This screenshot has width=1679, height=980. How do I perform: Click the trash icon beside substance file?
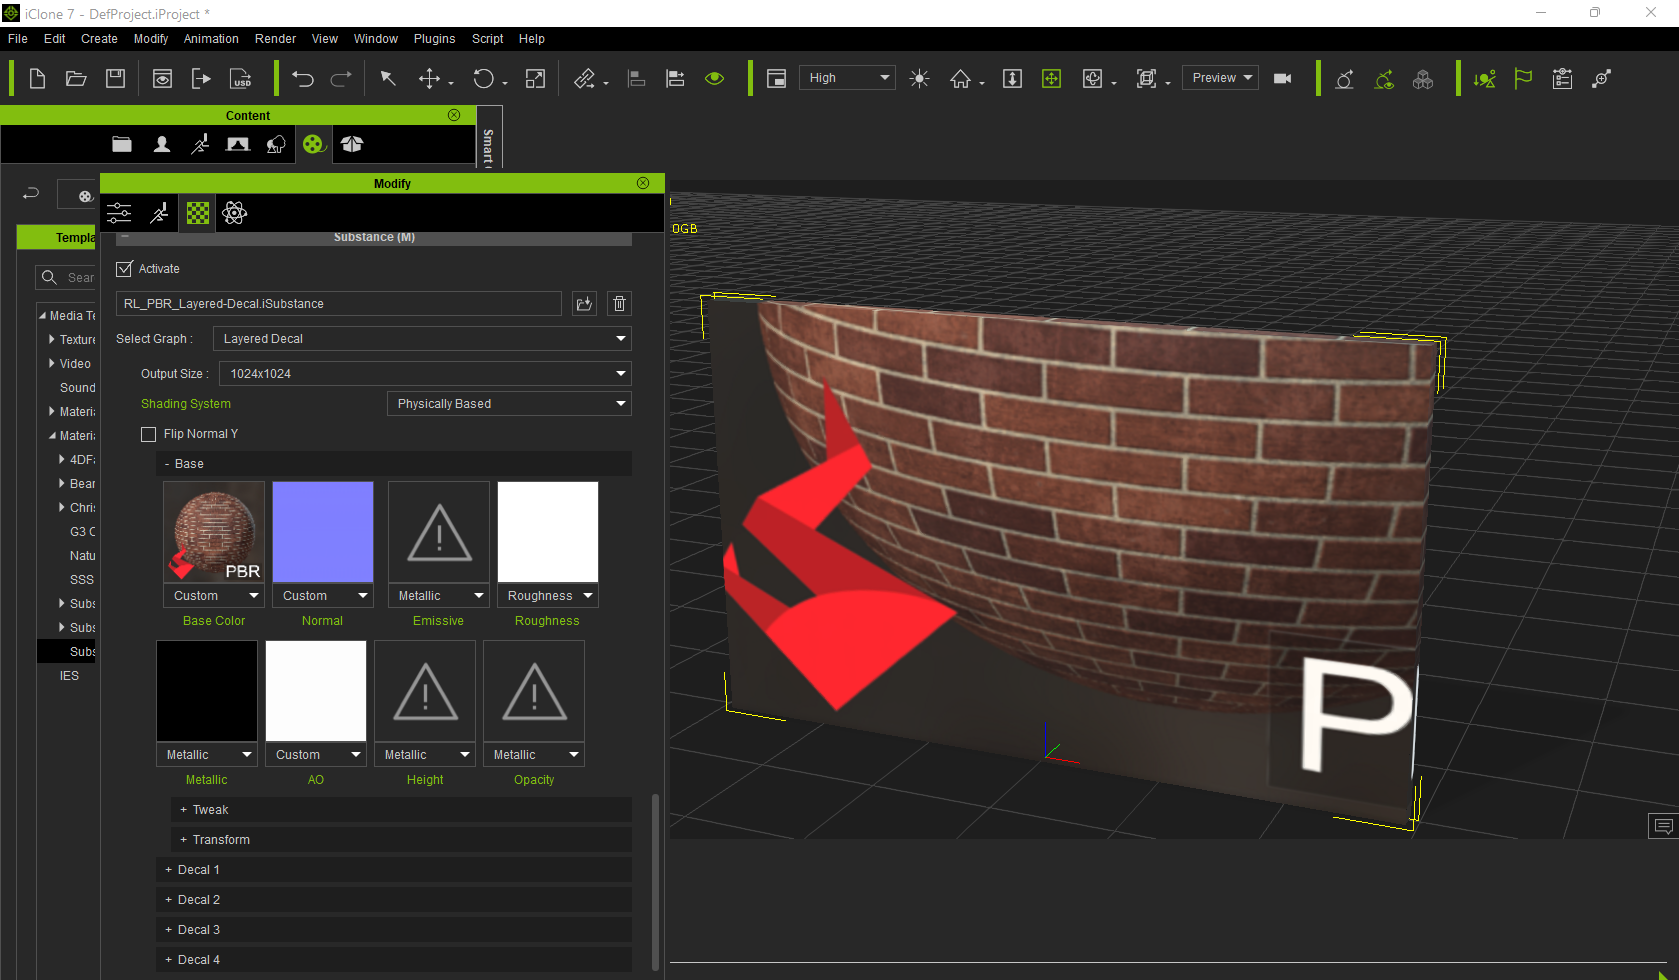point(619,303)
